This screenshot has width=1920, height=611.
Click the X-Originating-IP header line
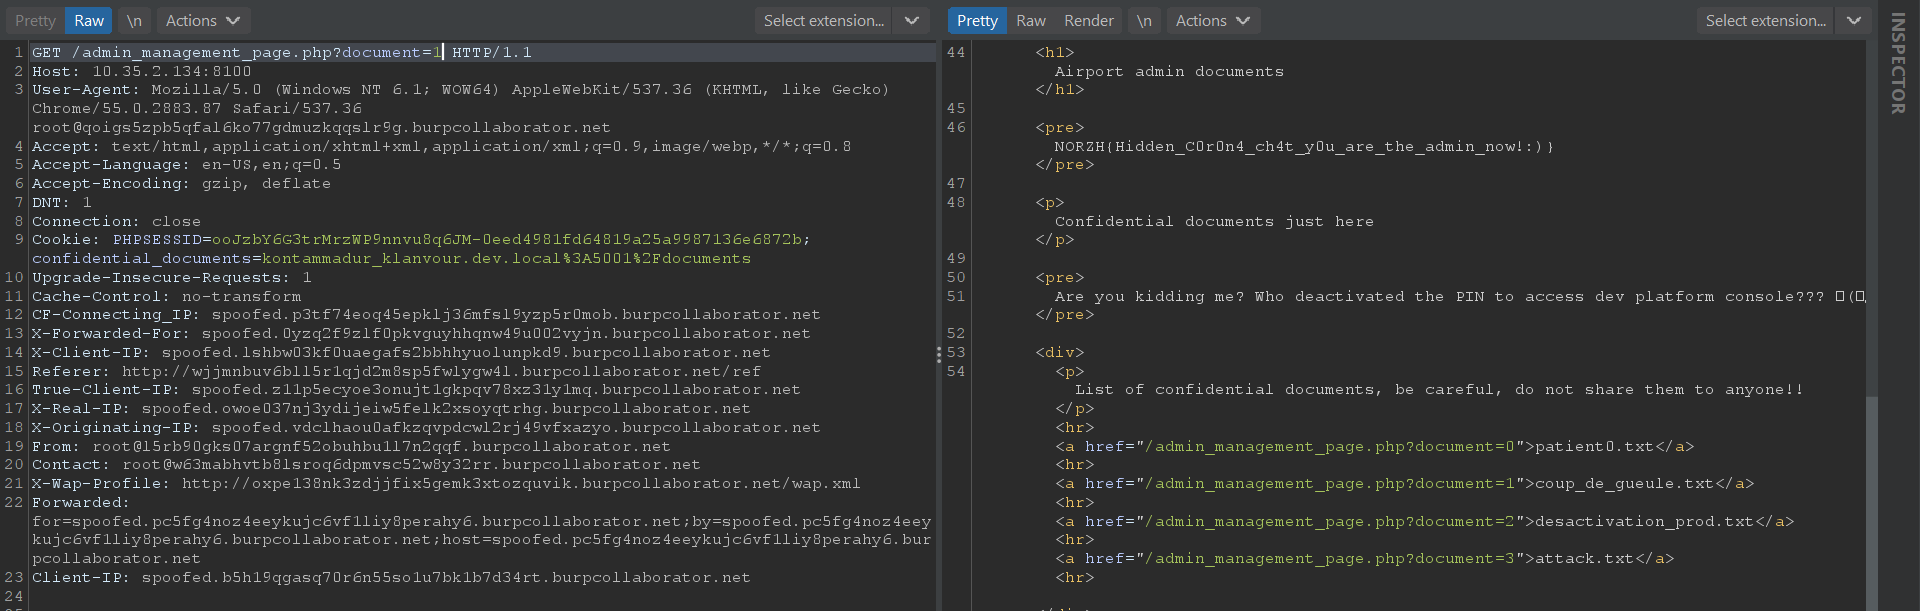426,428
